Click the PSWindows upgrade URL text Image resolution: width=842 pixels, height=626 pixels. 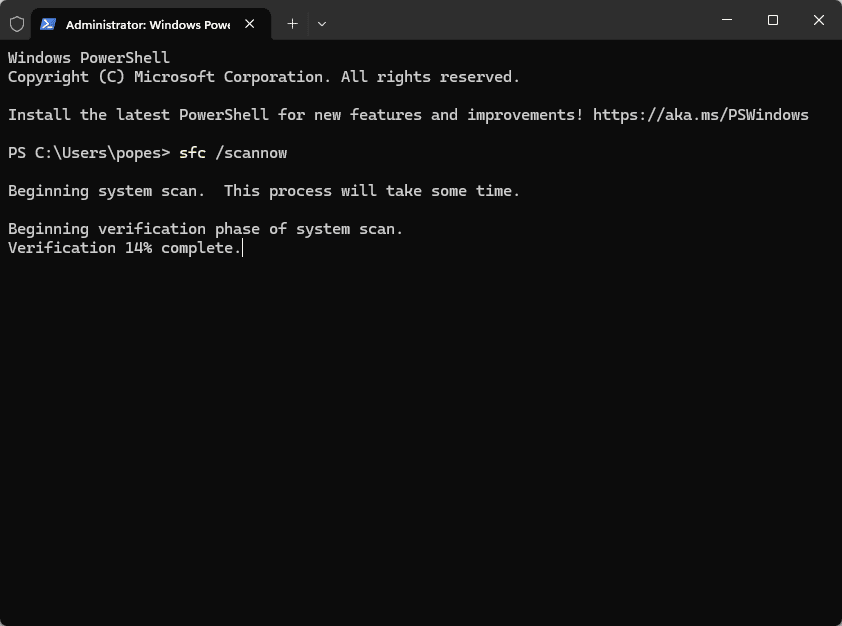pos(700,114)
